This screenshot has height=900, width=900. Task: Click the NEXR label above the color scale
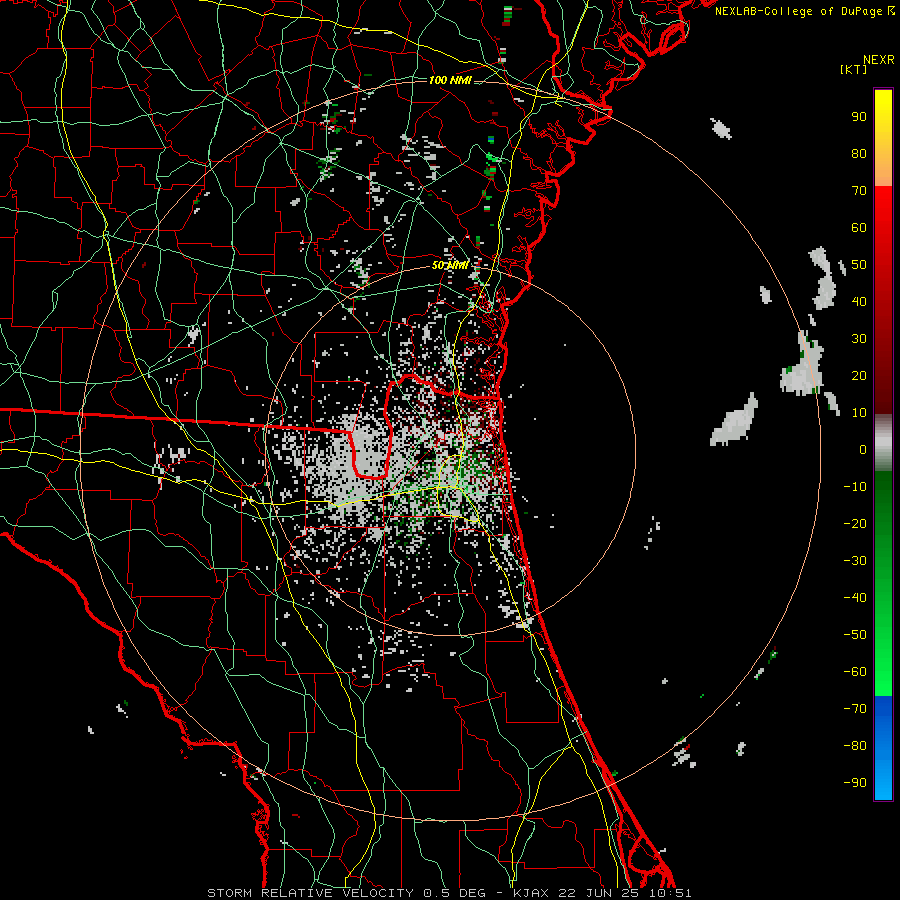tap(879, 60)
